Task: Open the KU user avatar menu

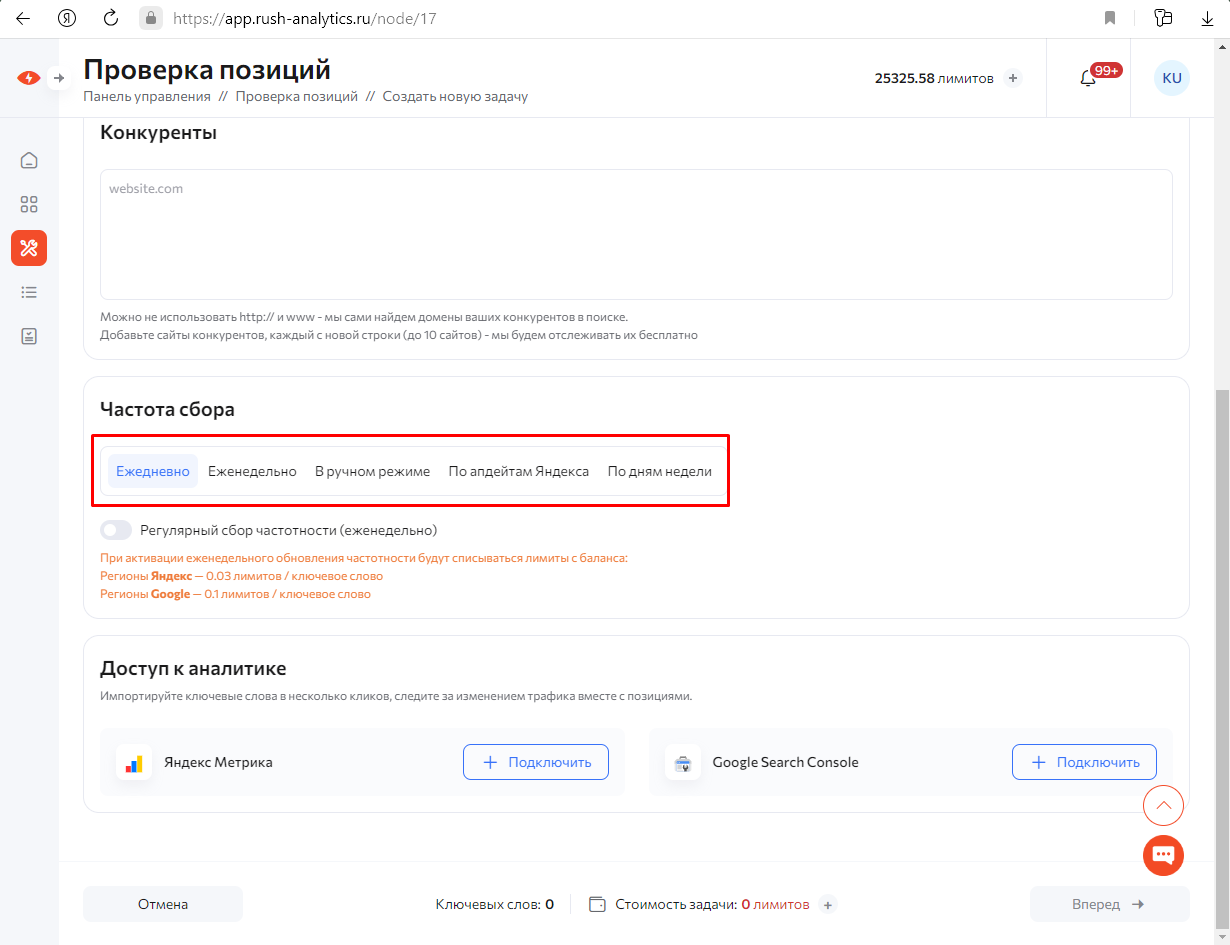Action: coord(1172,78)
